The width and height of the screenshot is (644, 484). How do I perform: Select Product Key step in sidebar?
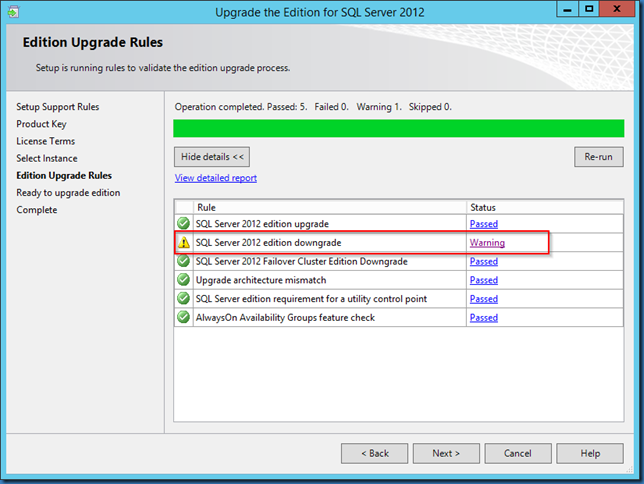tap(41, 124)
